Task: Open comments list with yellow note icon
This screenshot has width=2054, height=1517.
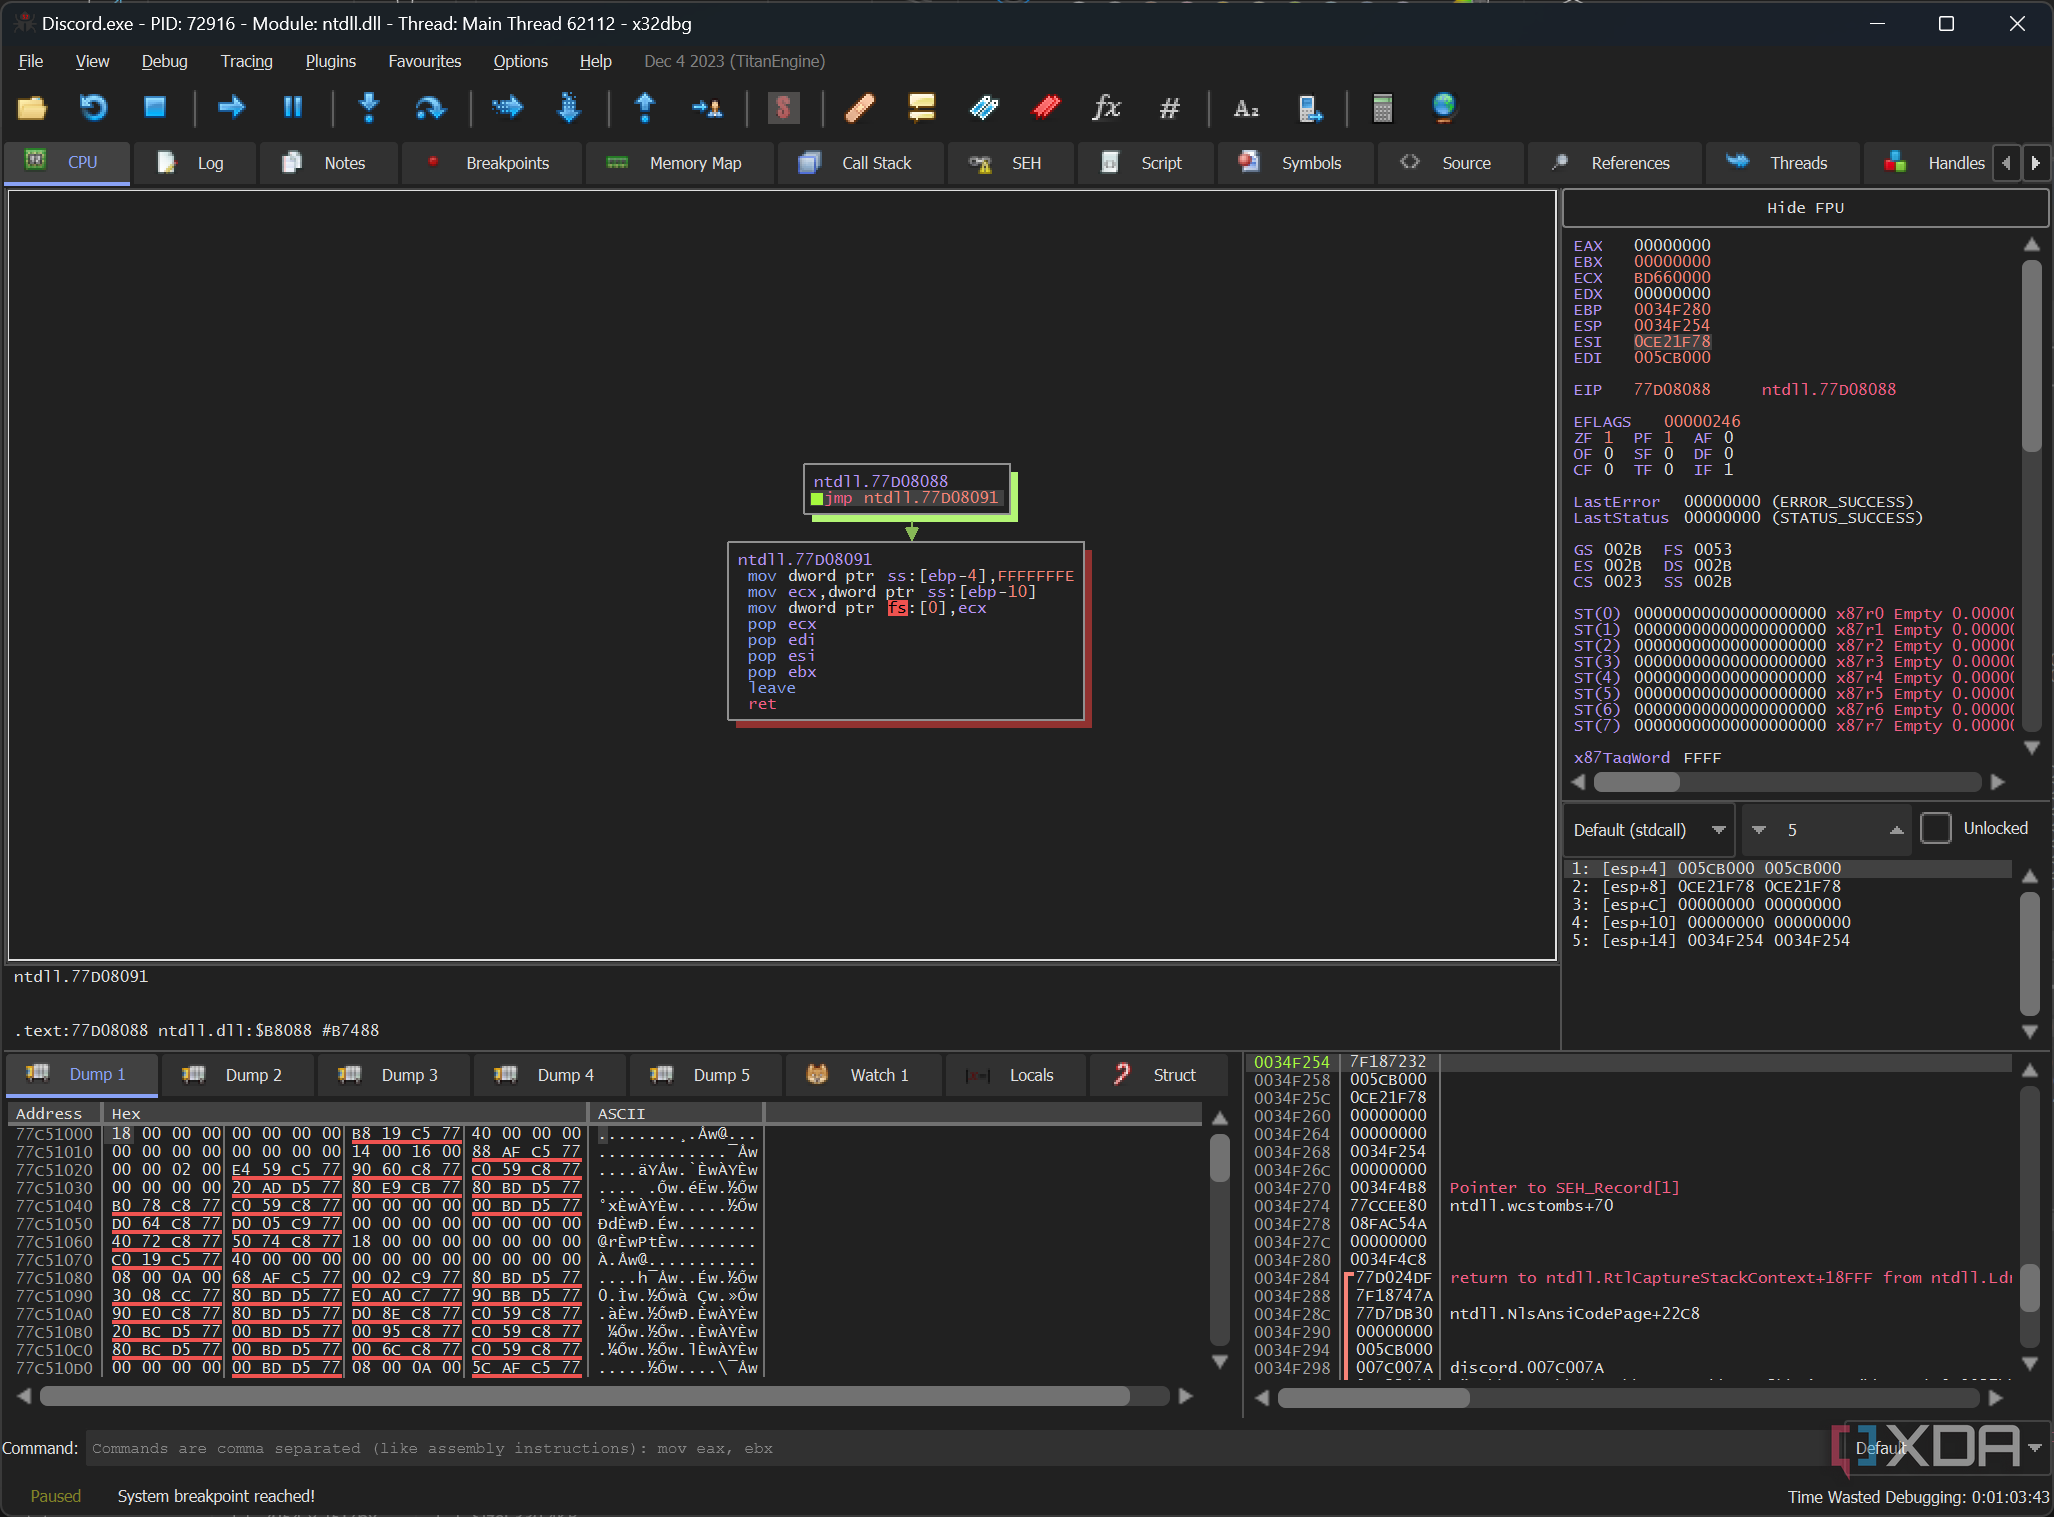Action: pos(921,108)
